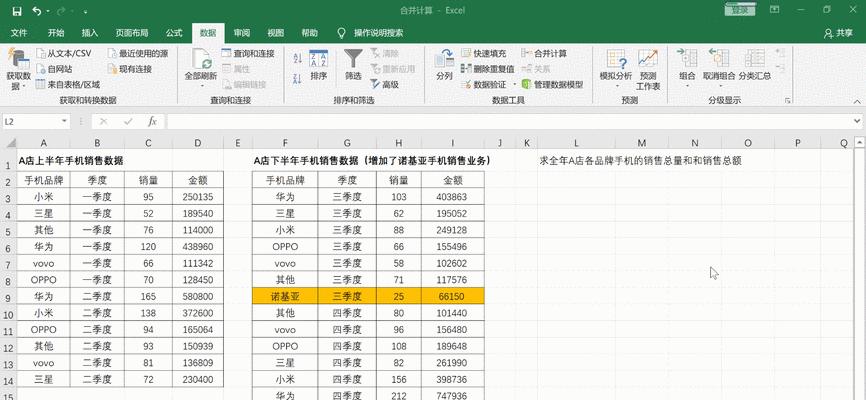Click the title A店上半年手机销售数据

71,161
